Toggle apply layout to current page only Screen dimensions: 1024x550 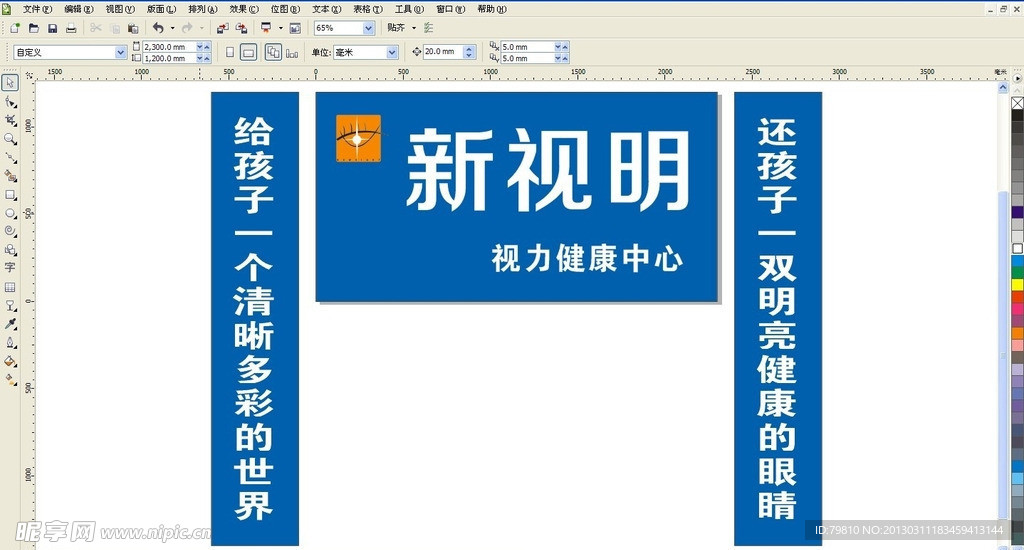(x=292, y=53)
